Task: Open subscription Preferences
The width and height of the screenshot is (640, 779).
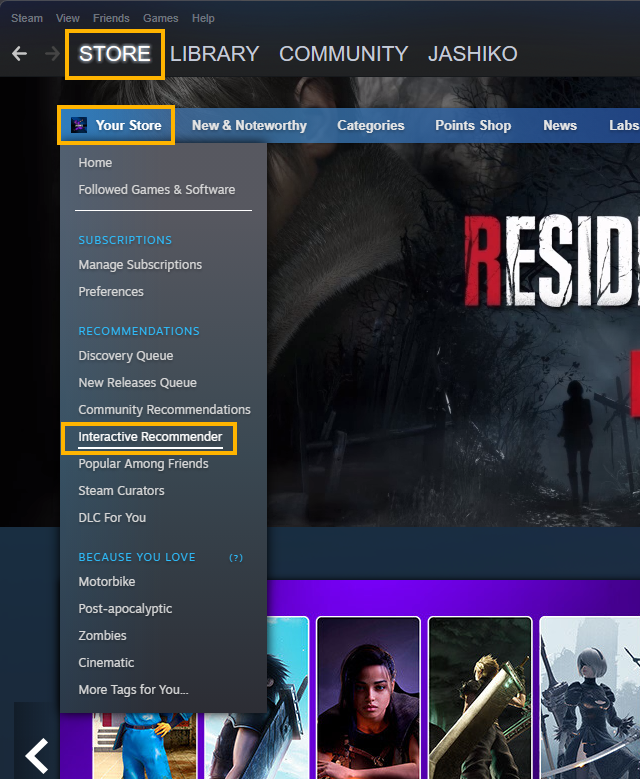Action: [x=111, y=292]
